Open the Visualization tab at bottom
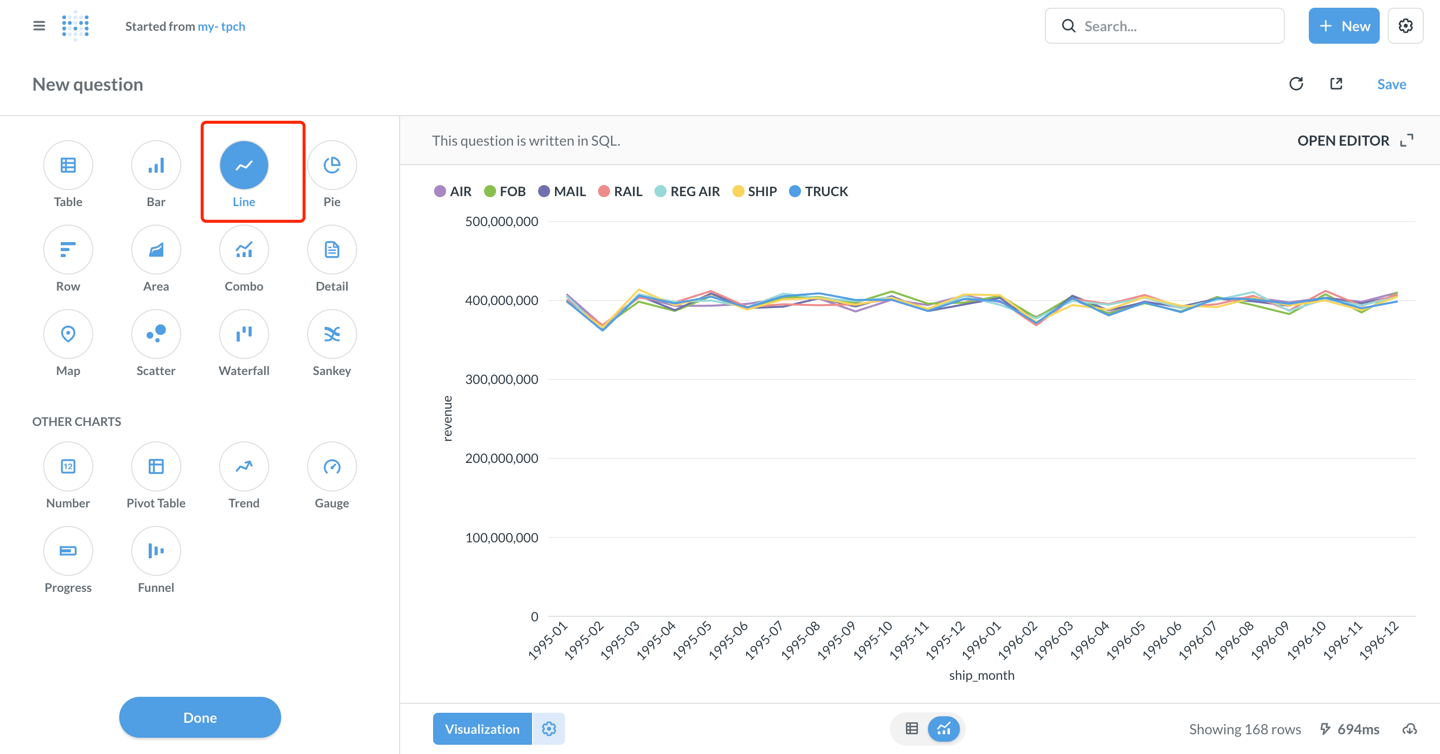This screenshot has width=1440, height=754. (482, 729)
